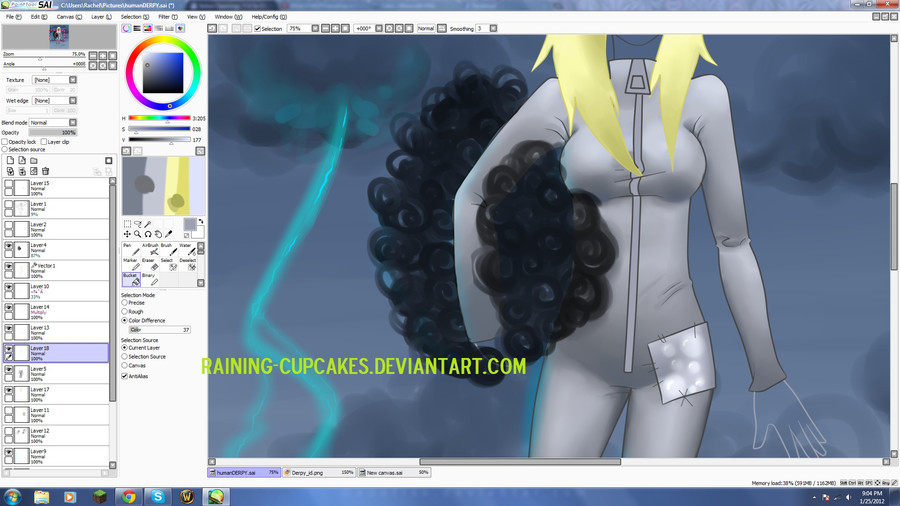Viewport: 900px width, 506px height.
Task: Open the File menu
Action: click(14, 17)
